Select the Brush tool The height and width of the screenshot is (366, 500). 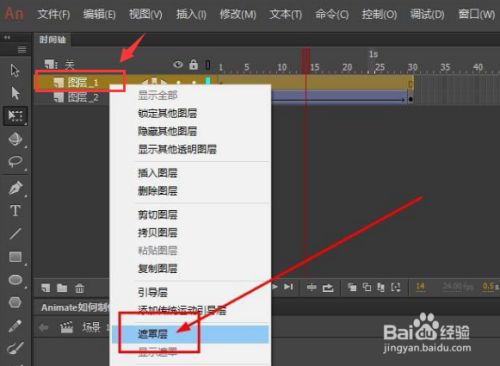tap(15, 348)
